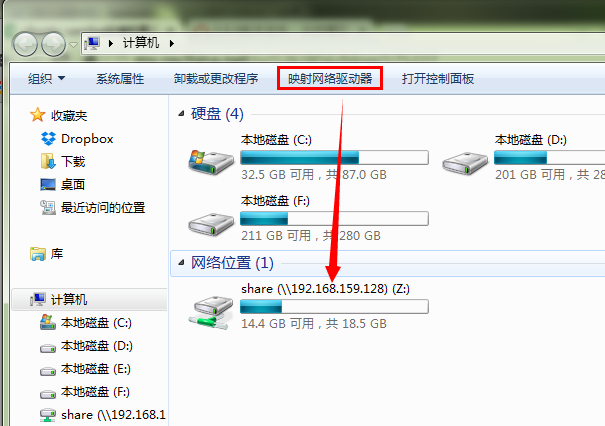Open 下载 folder in favorites
Viewport: 605px width, 426px height.
pos(63,161)
